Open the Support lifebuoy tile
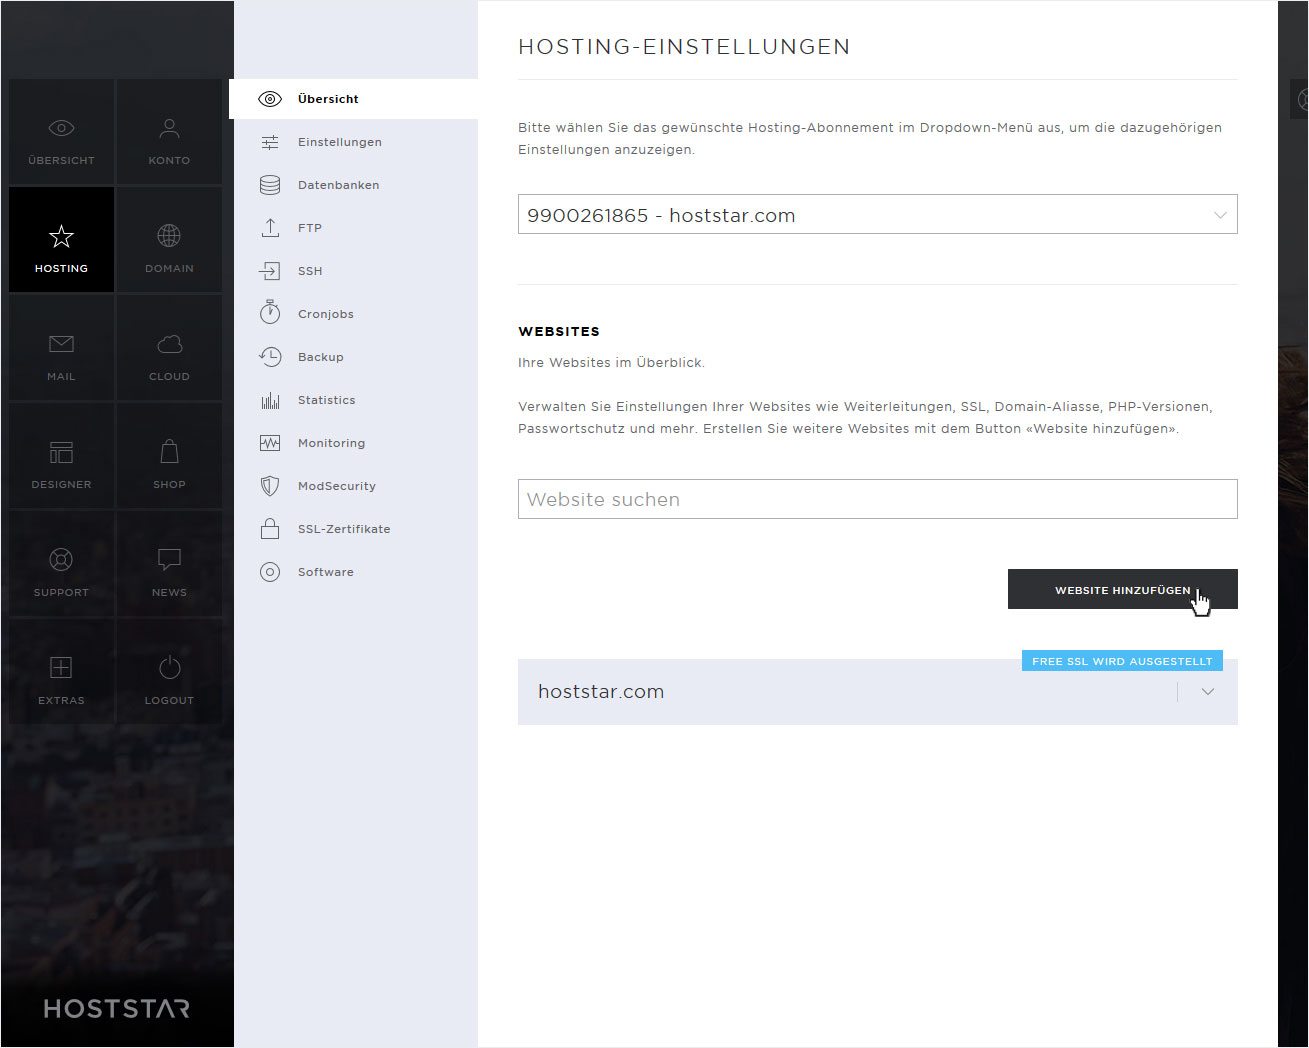This screenshot has height=1048, width=1309. click(x=61, y=564)
